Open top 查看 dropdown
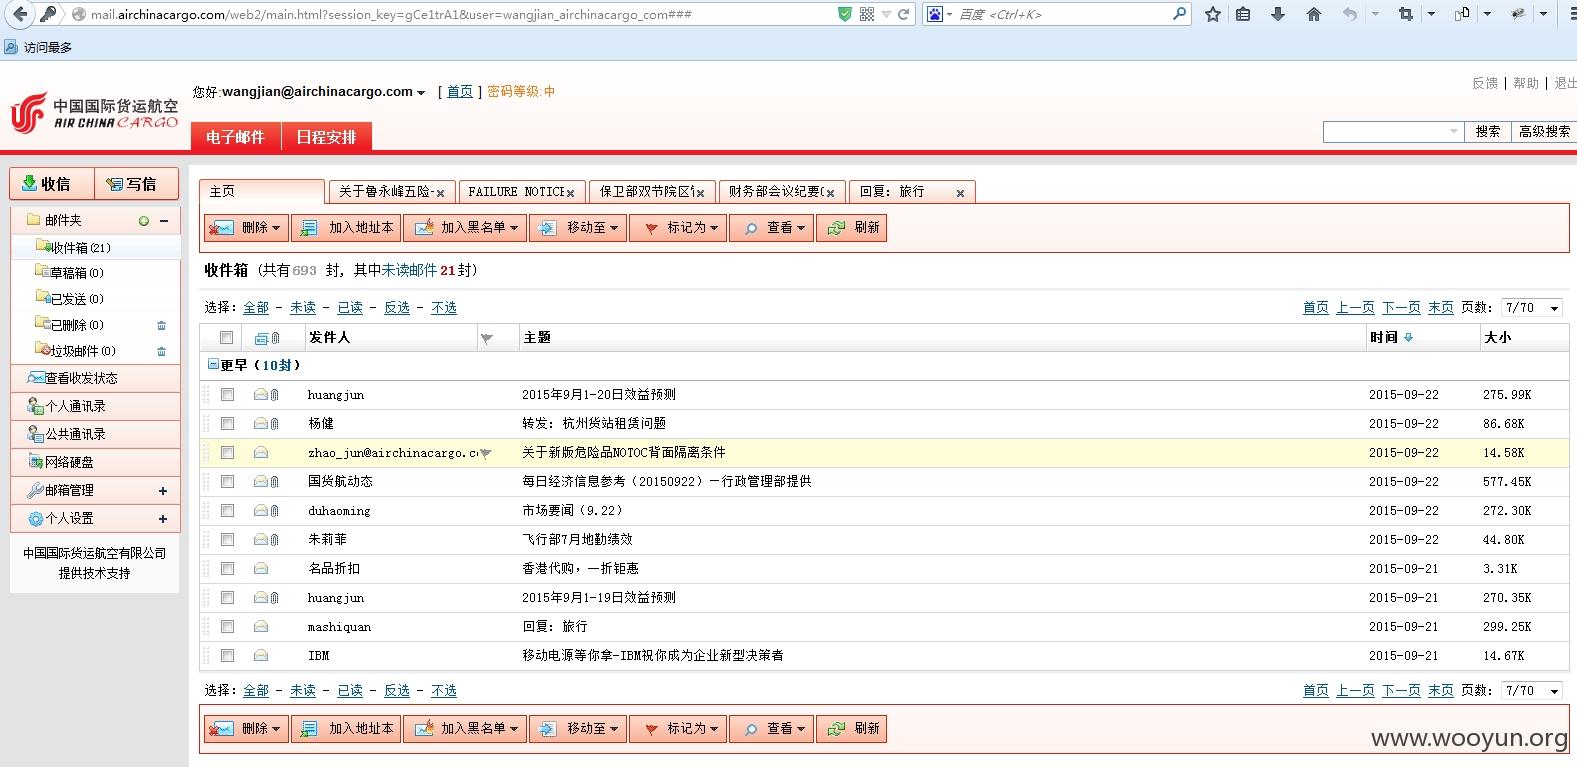Image resolution: width=1577 pixels, height=767 pixels. [x=771, y=228]
